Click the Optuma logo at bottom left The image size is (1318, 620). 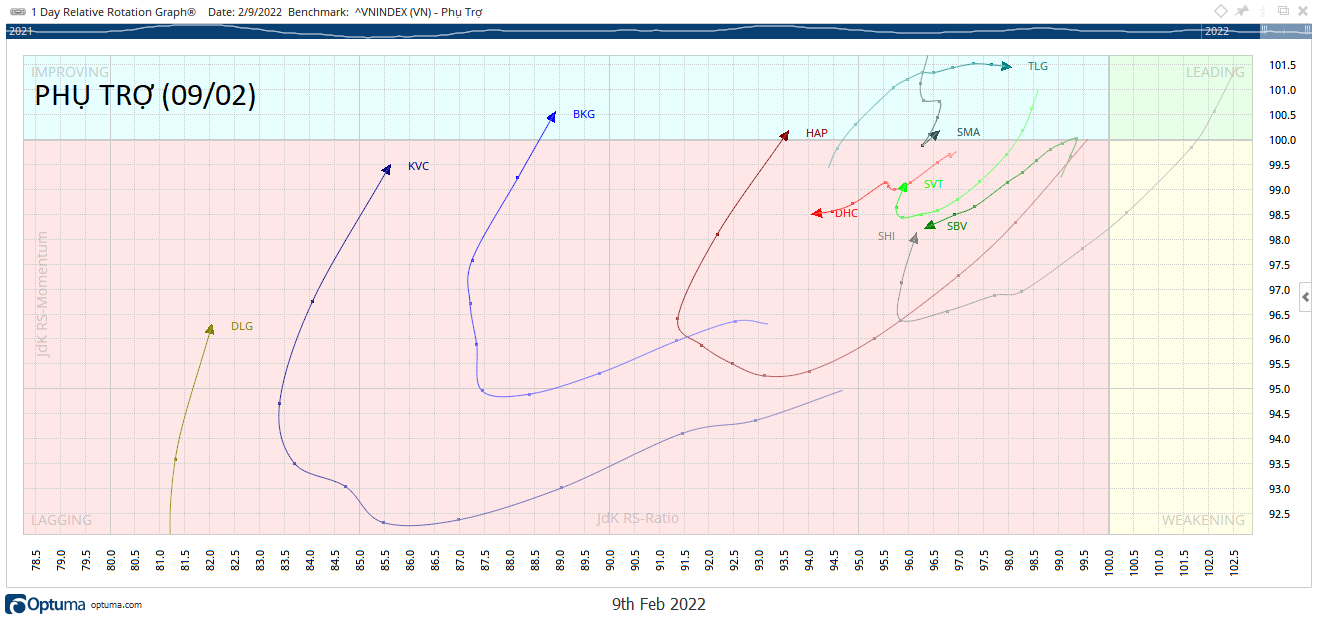pos(46,604)
